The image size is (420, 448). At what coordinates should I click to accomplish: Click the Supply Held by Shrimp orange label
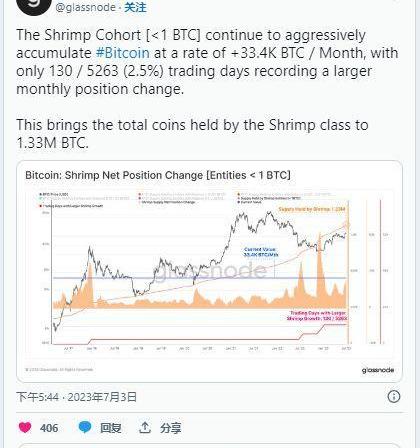tap(312, 209)
